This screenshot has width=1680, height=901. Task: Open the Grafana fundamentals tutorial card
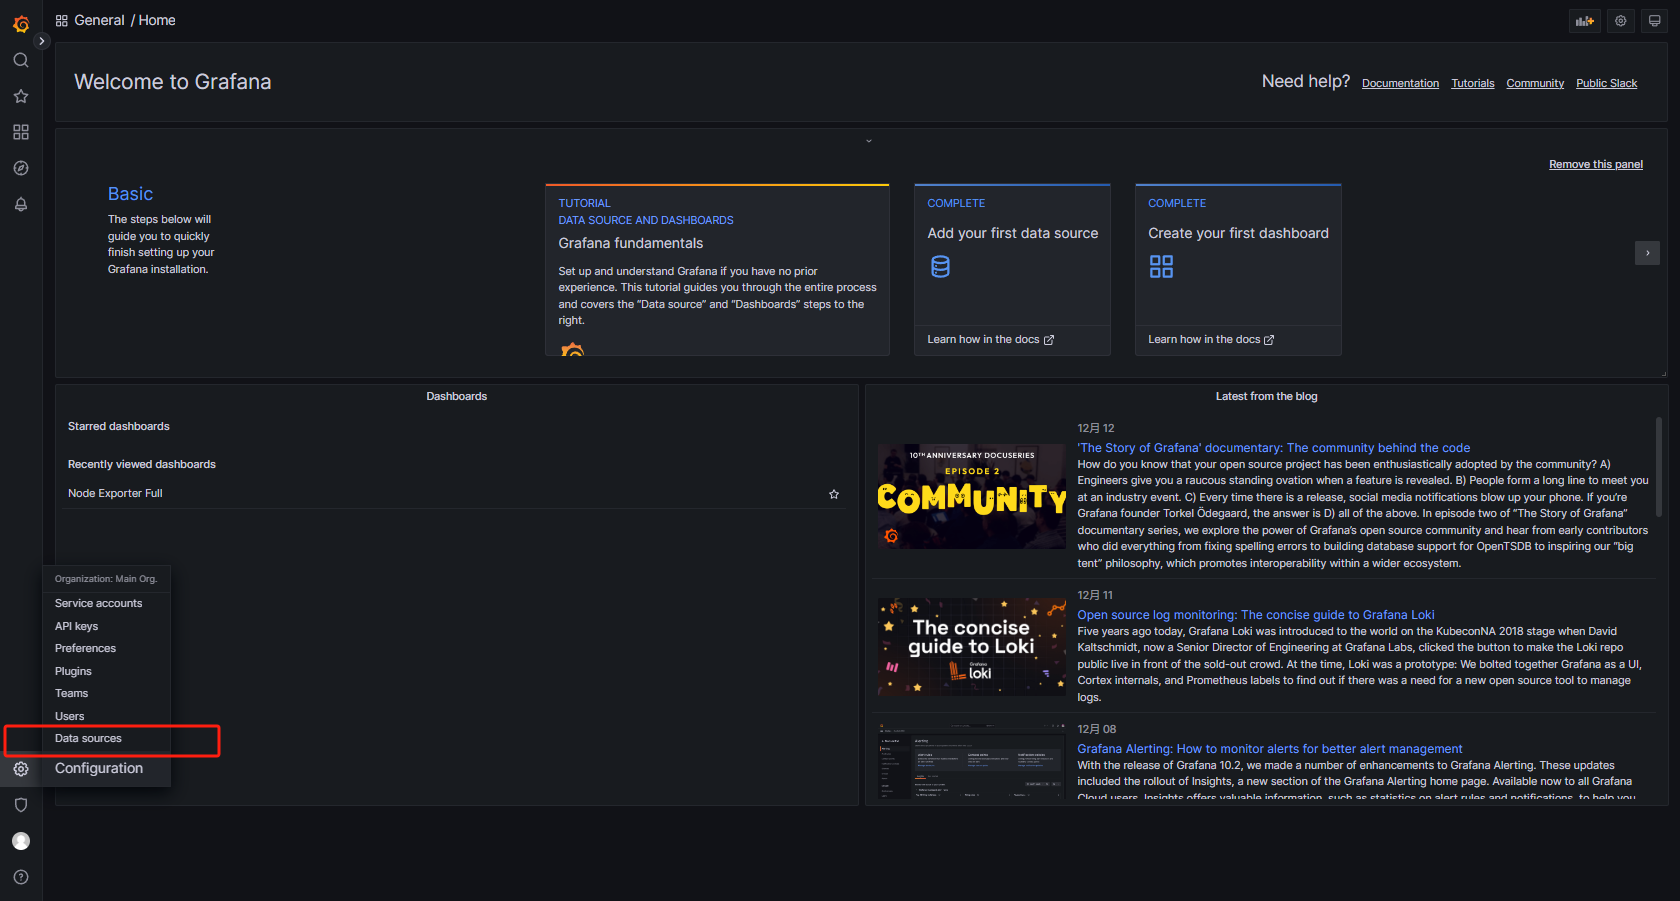click(717, 270)
